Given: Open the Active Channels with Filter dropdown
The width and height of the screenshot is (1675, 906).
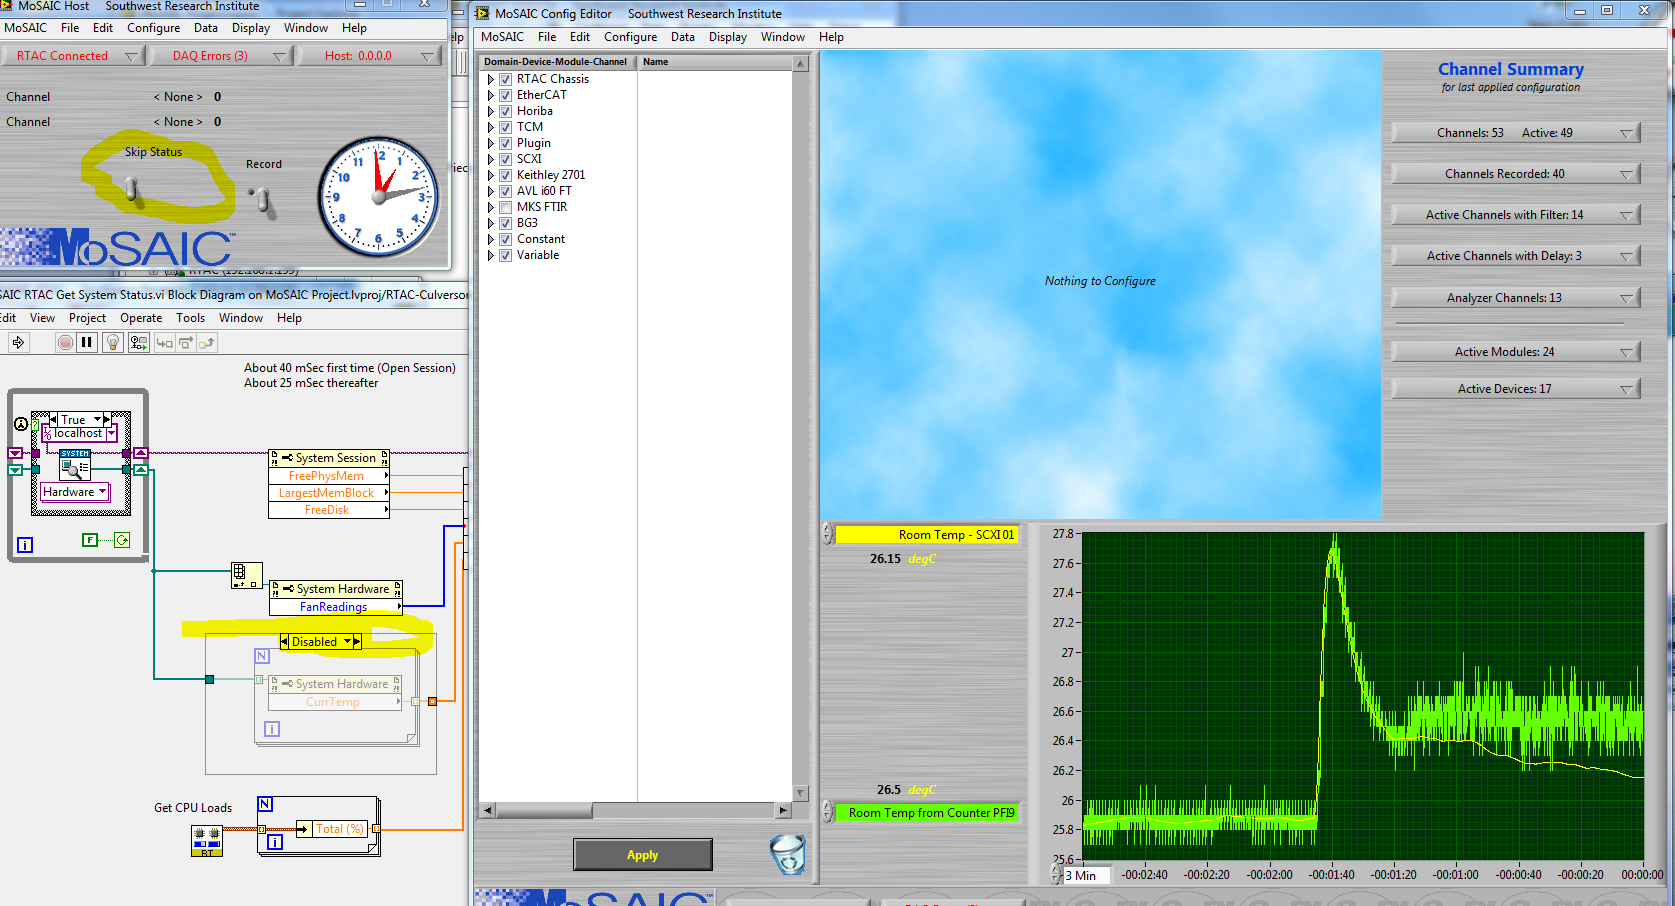Looking at the screenshot, I should [x=1515, y=215].
